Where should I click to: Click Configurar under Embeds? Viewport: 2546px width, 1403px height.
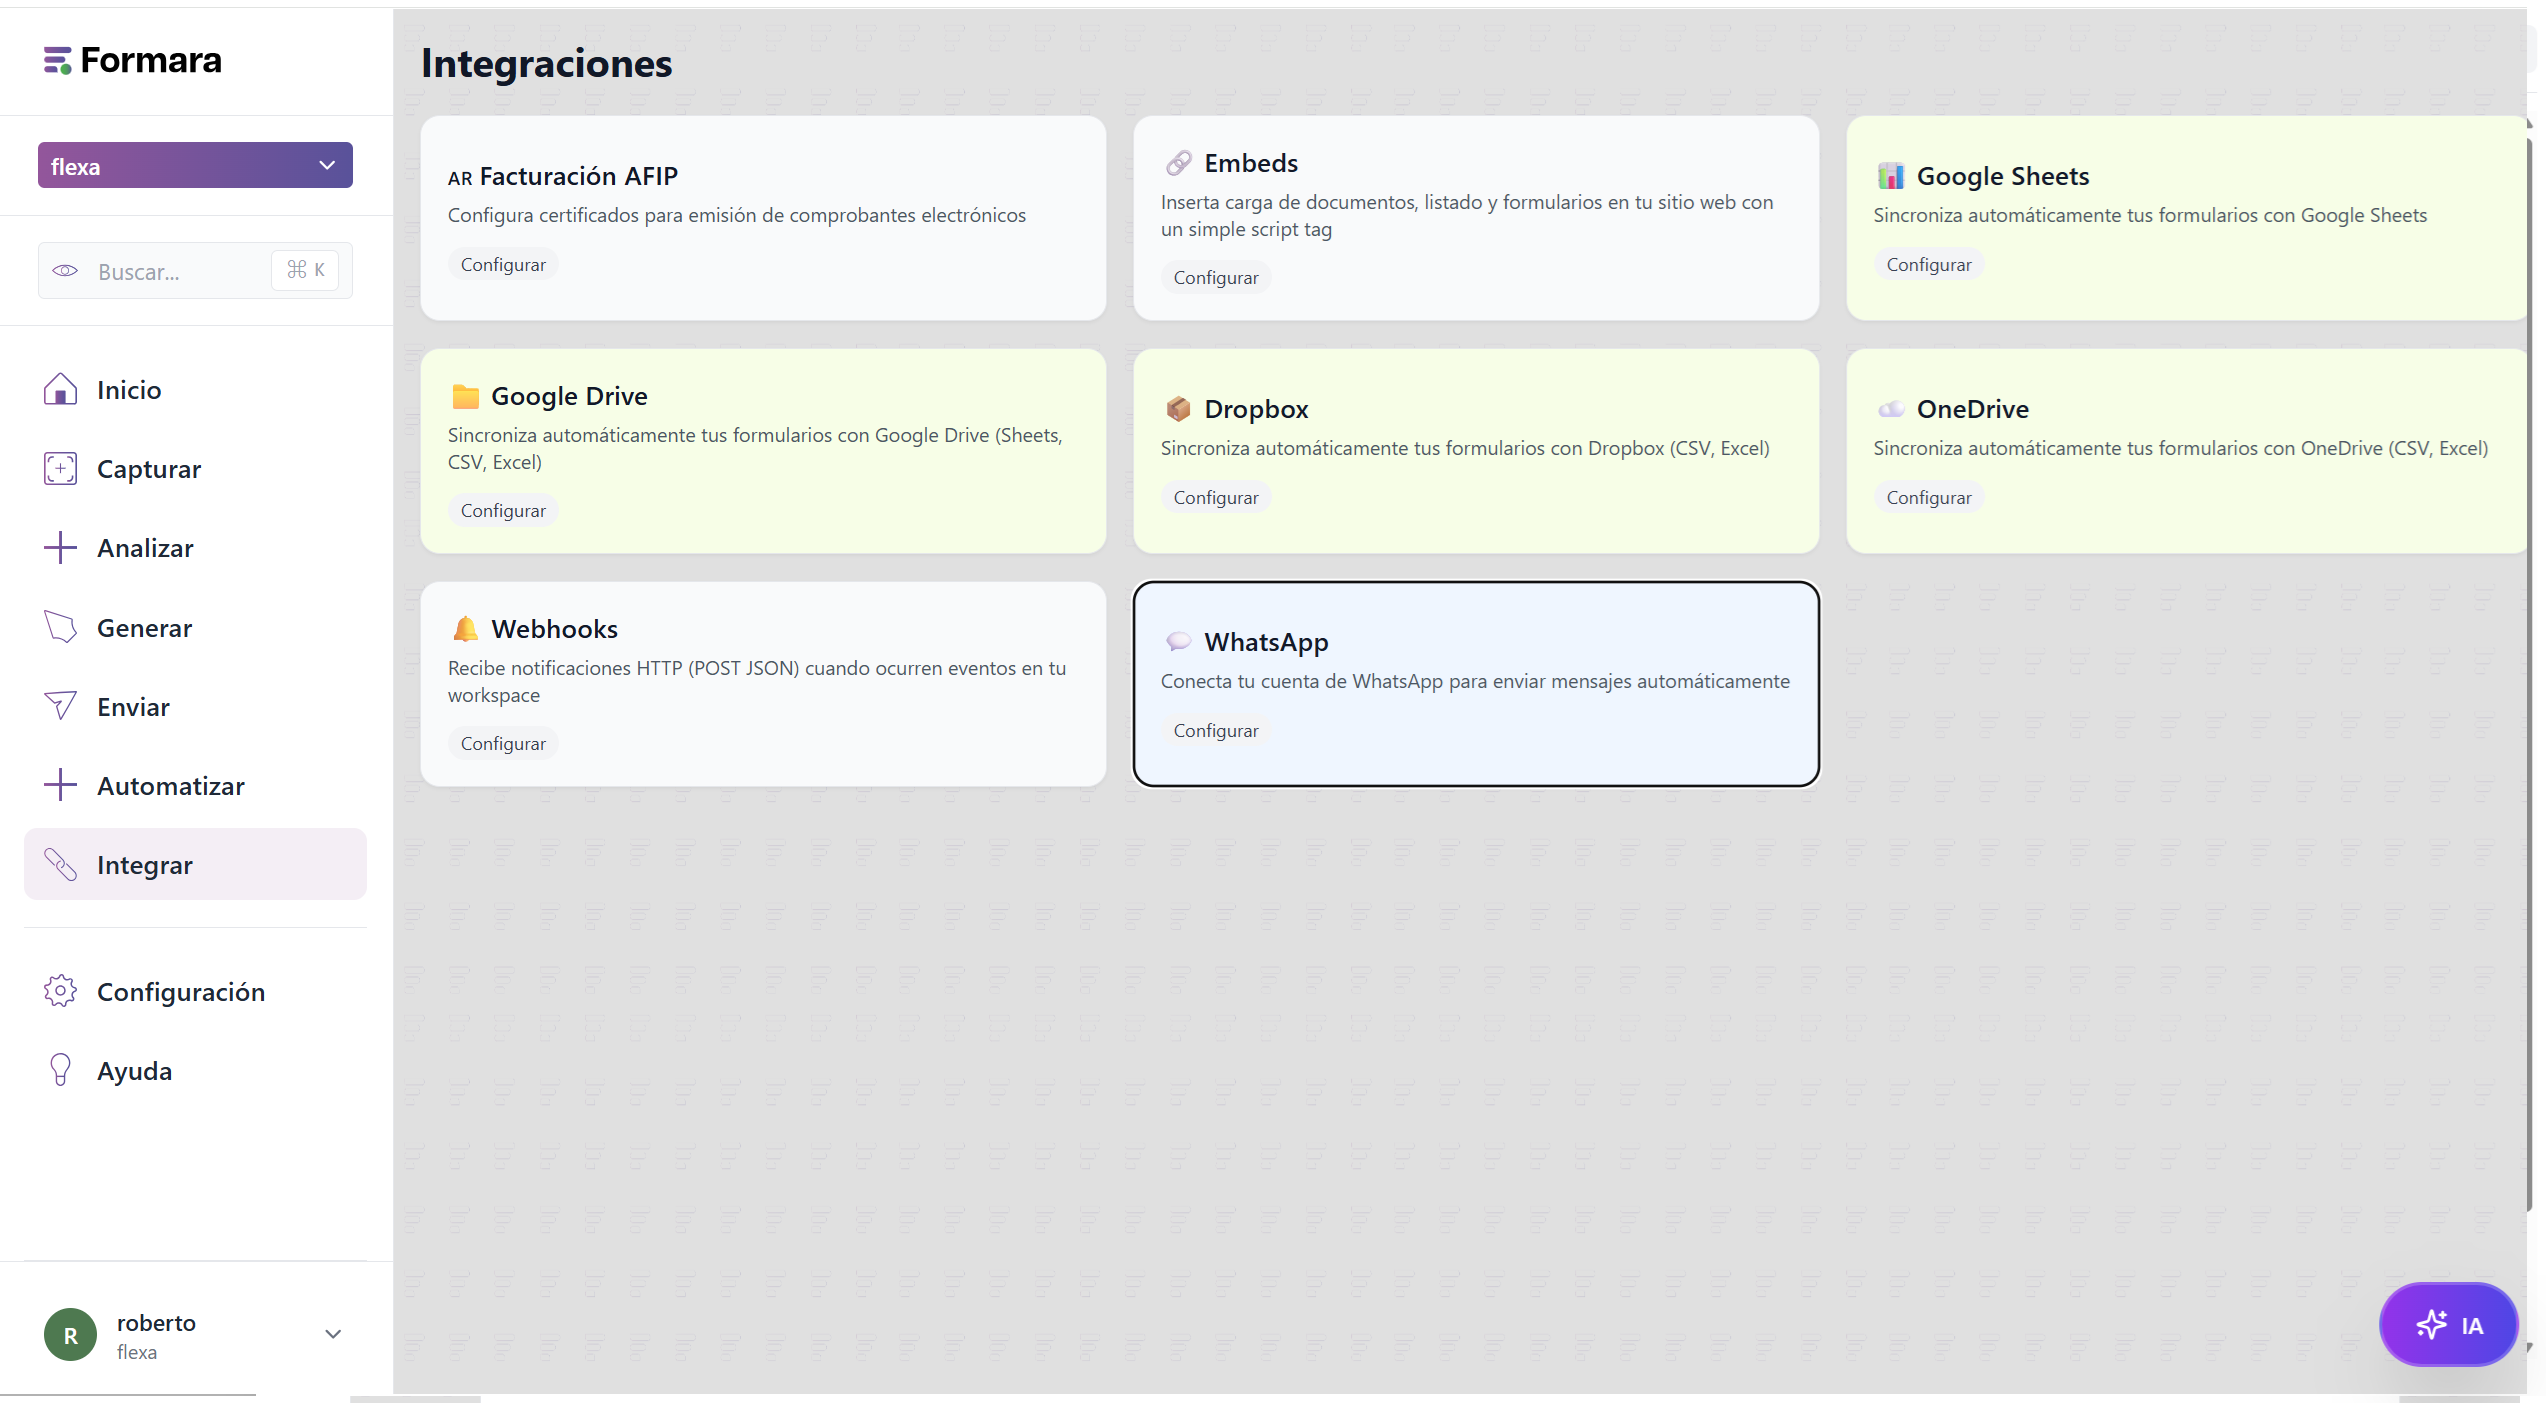(1216, 277)
